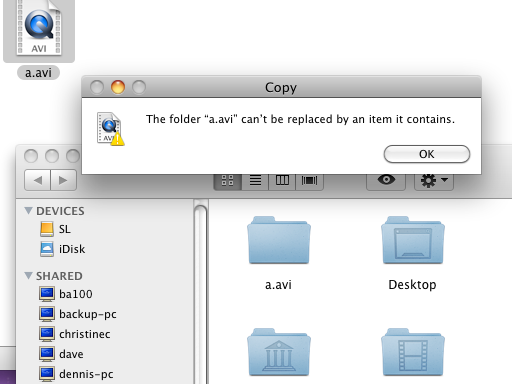This screenshot has height=384, width=512.
Task: Switch Finder to list view
Action: pos(255,180)
